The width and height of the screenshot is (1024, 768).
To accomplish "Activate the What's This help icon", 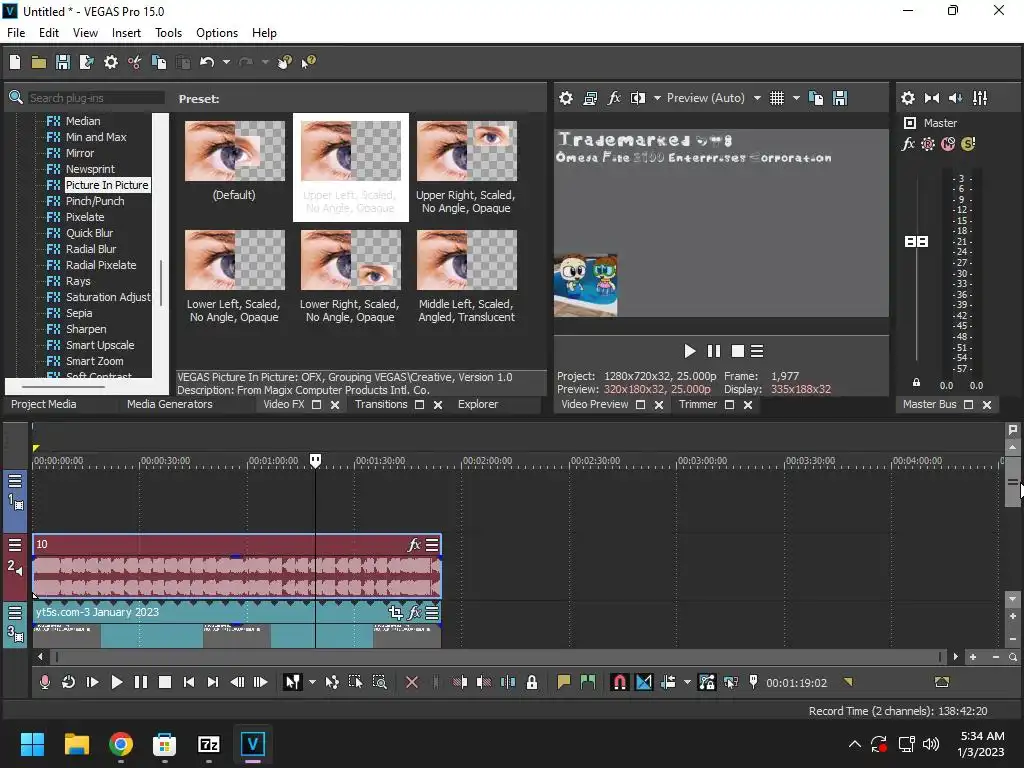I will [x=308, y=62].
